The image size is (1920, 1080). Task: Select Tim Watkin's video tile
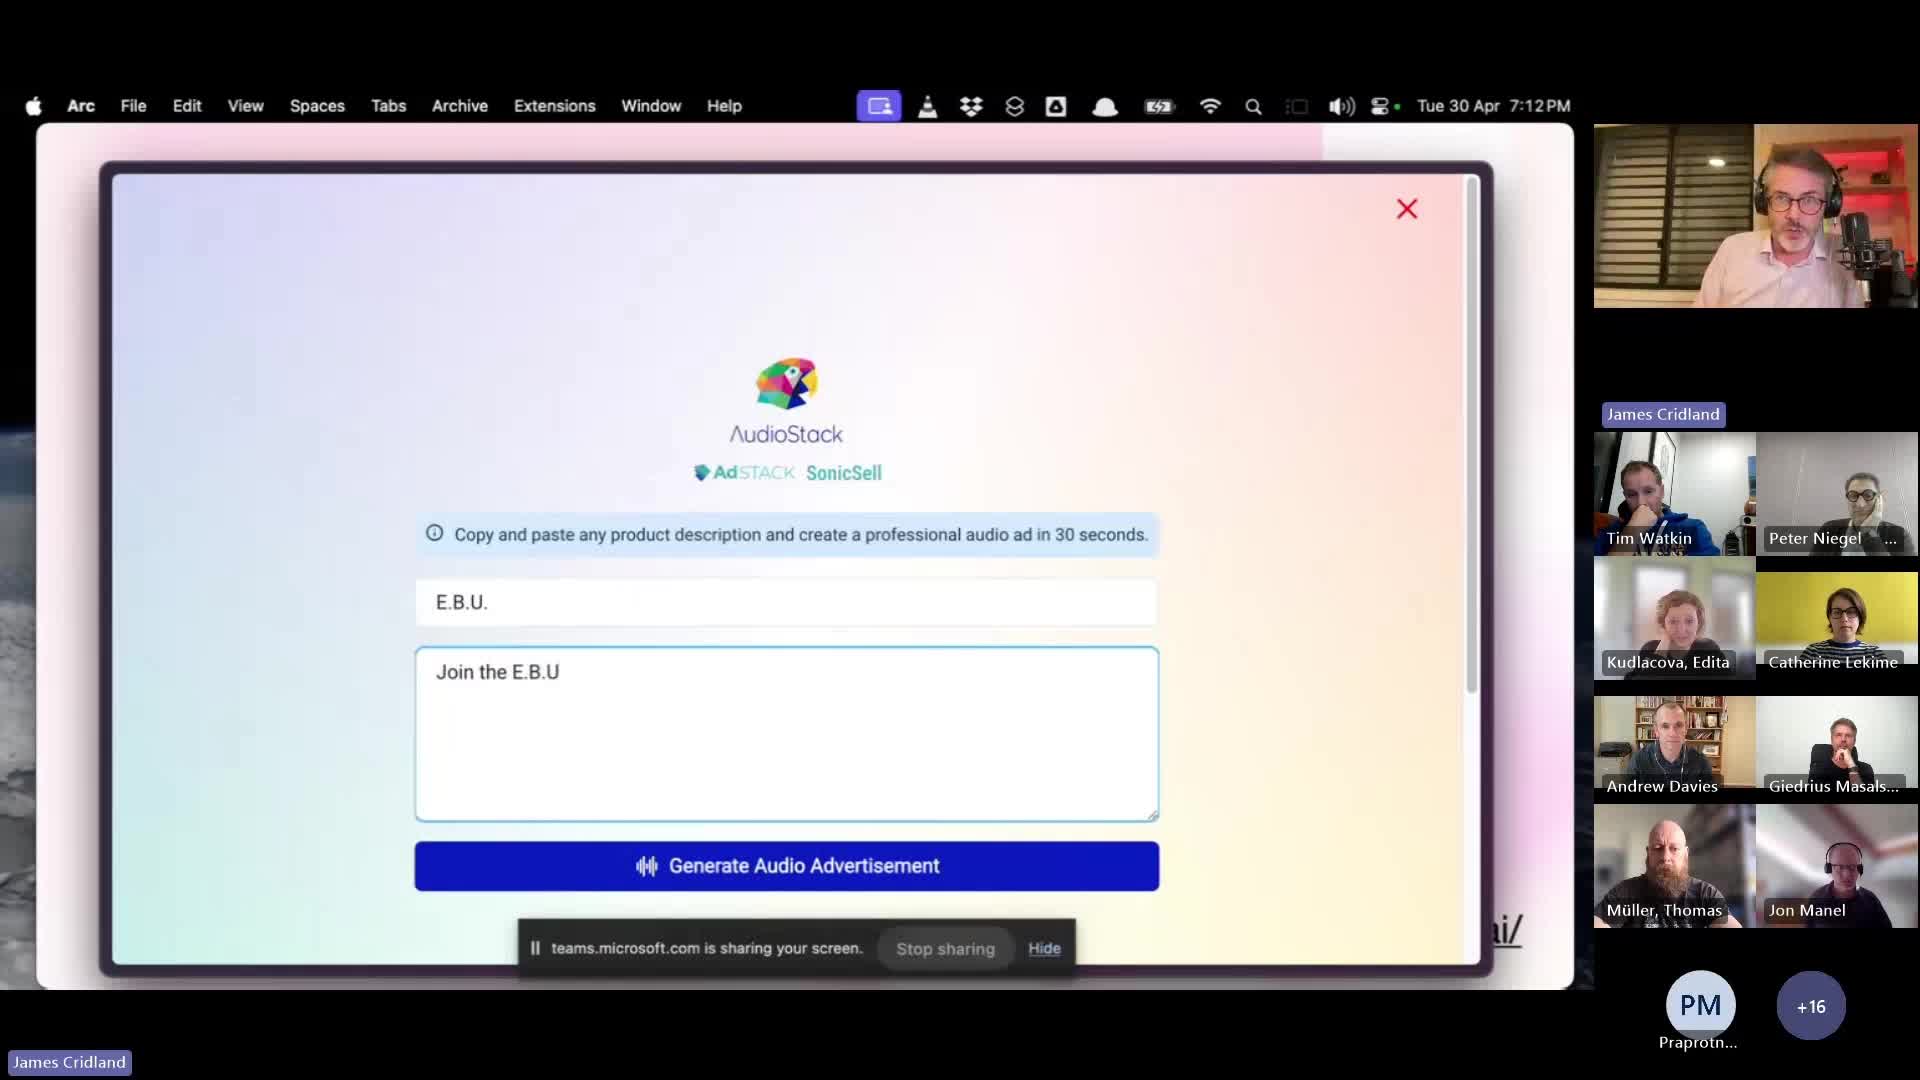coord(1674,494)
